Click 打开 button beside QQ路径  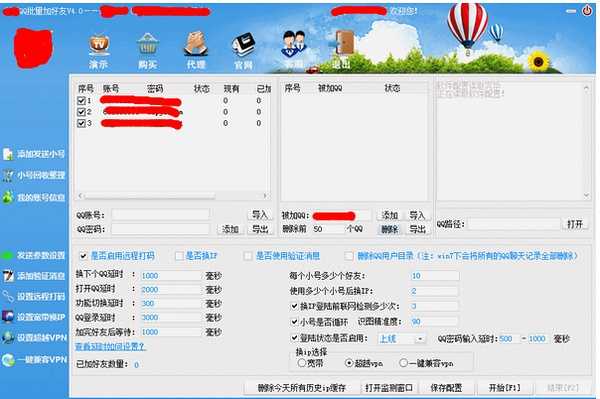575,224
